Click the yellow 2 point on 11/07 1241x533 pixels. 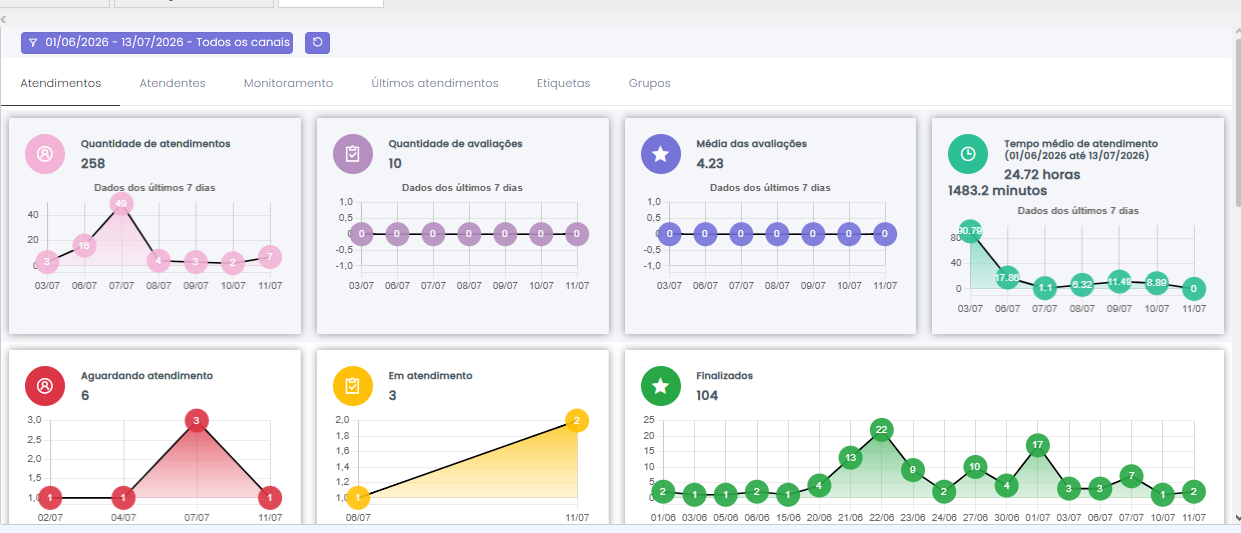577,421
